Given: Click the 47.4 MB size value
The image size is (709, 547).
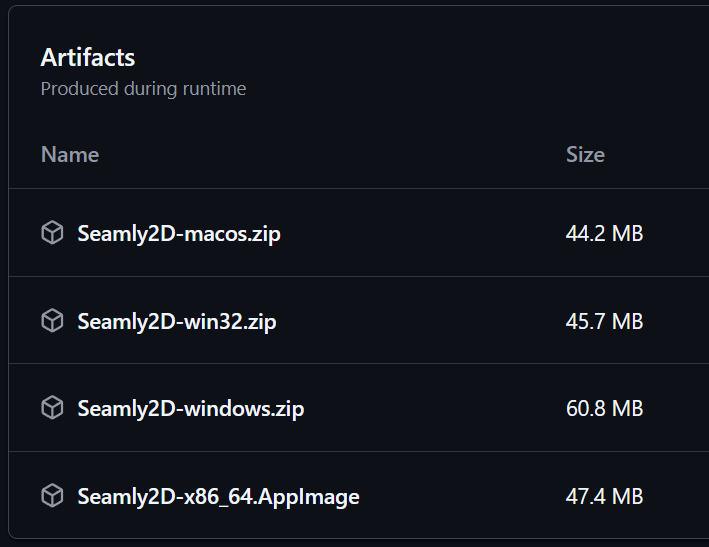Looking at the screenshot, I should pos(604,496).
